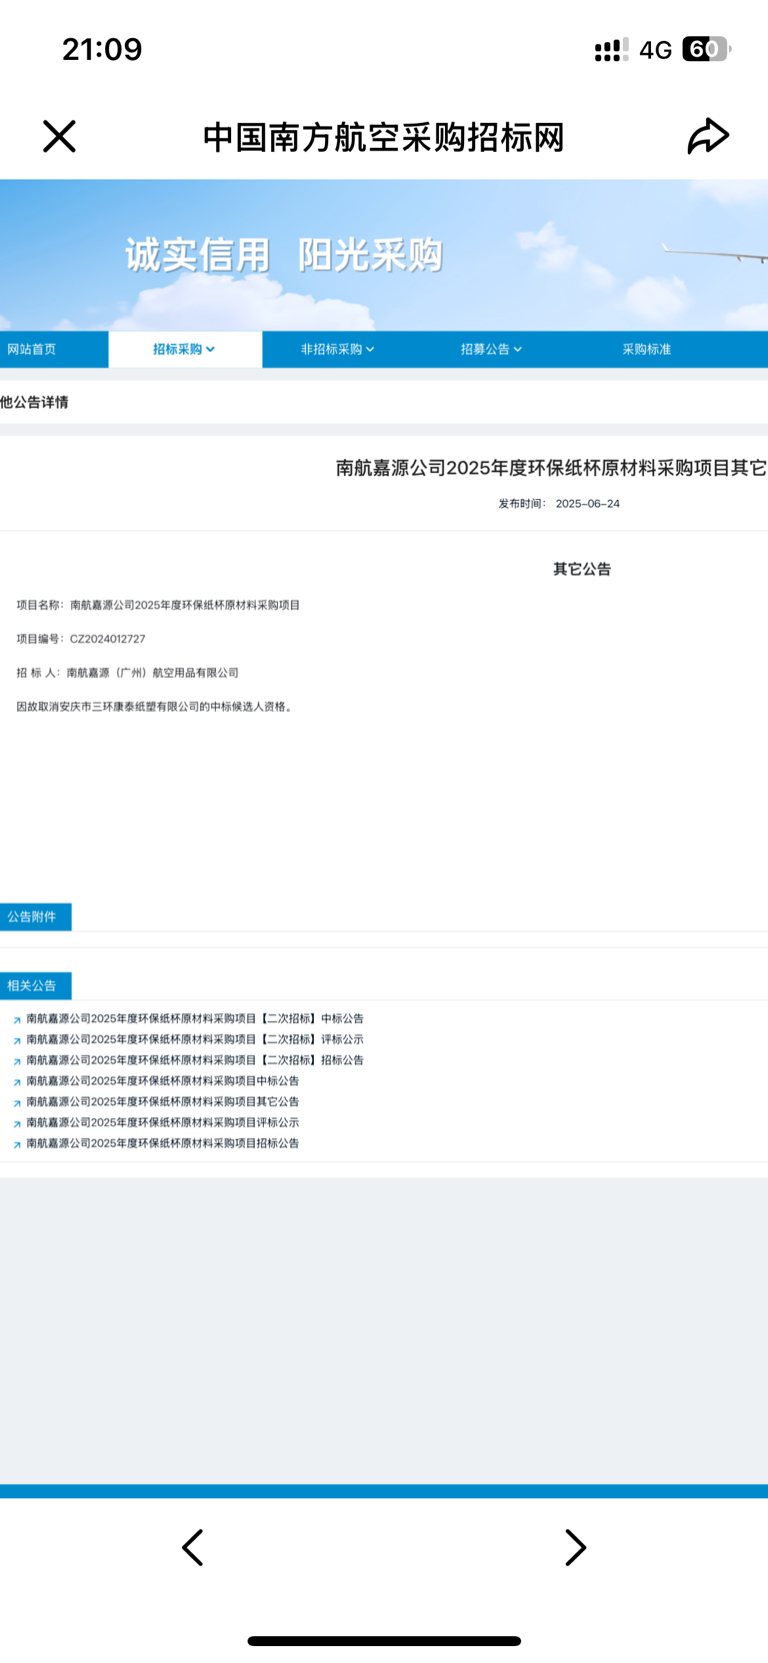Tap project number CZ2024012727
The height and width of the screenshot is (1663, 768).
pyautogui.click(x=107, y=639)
